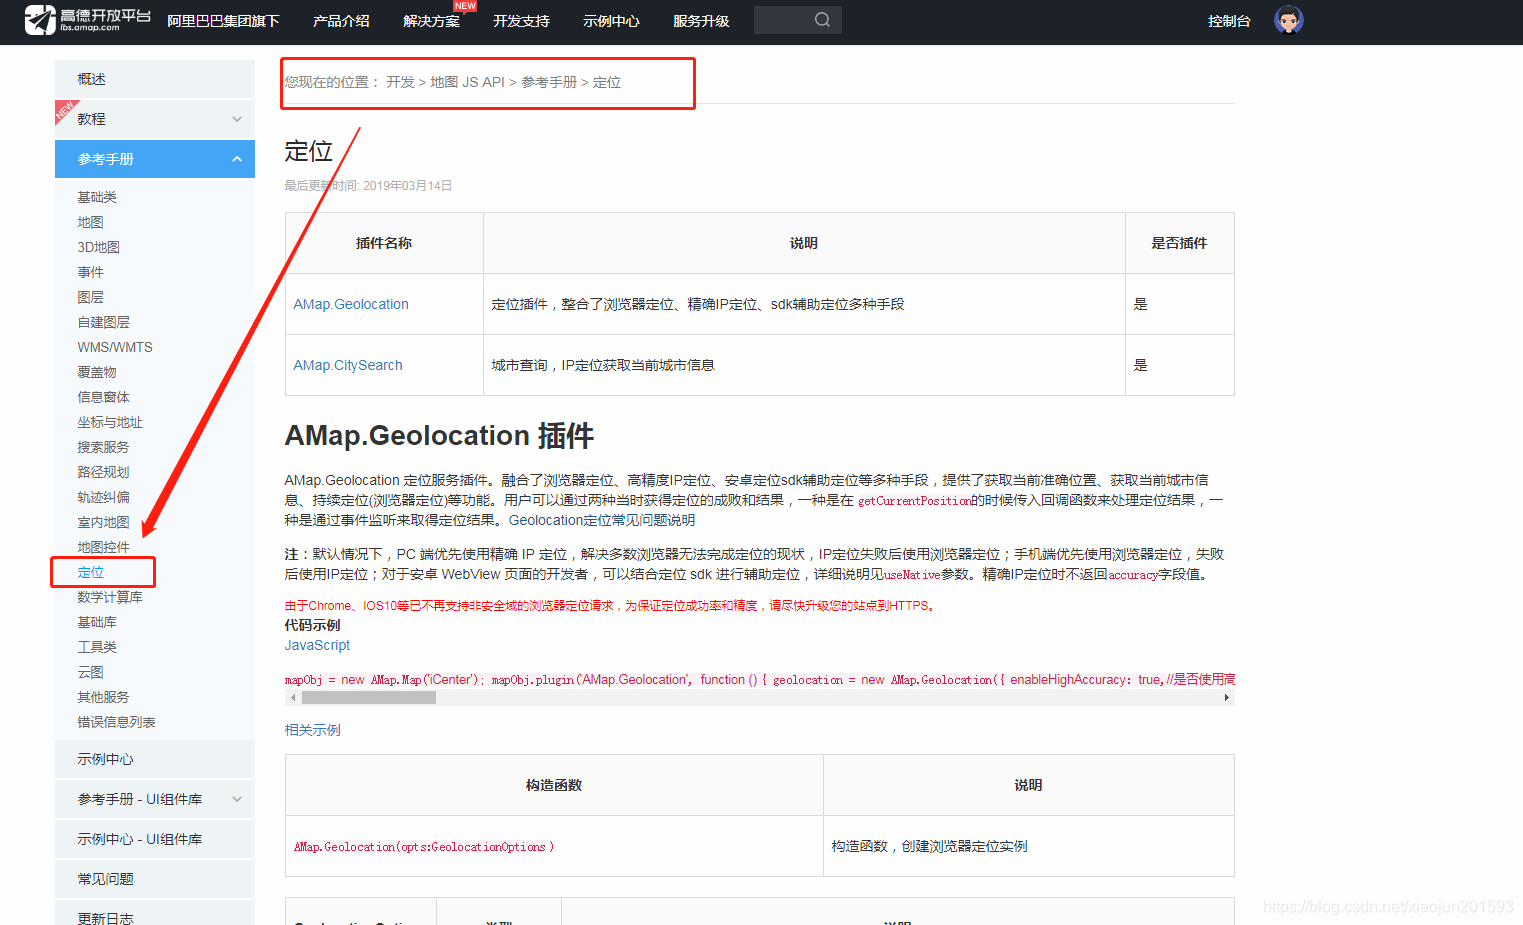Select 数学计算库 in sidebar
This screenshot has width=1523, height=925.
point(110,597)
